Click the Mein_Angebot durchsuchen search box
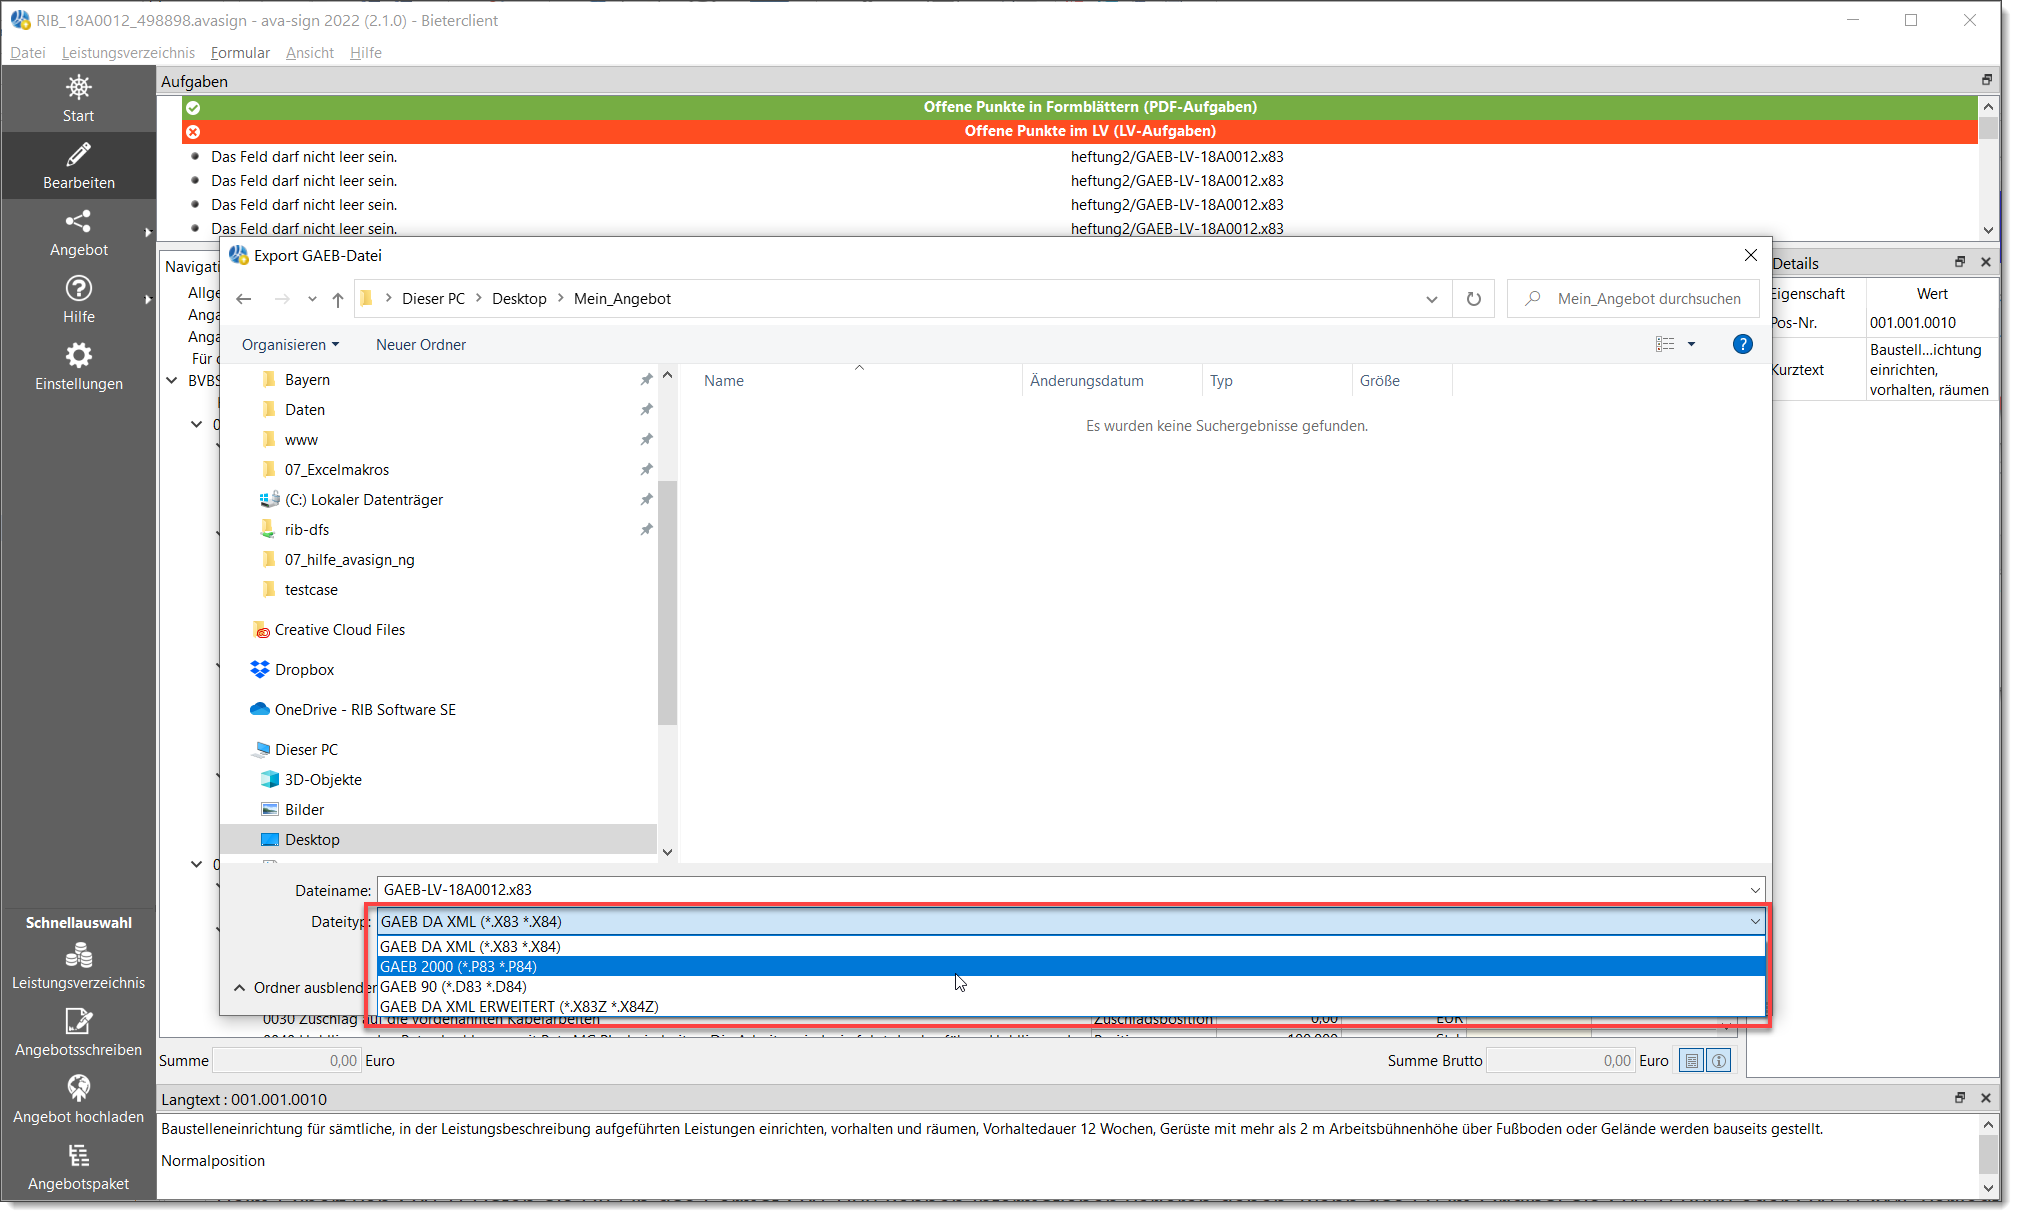 [x=1633, y=299]
